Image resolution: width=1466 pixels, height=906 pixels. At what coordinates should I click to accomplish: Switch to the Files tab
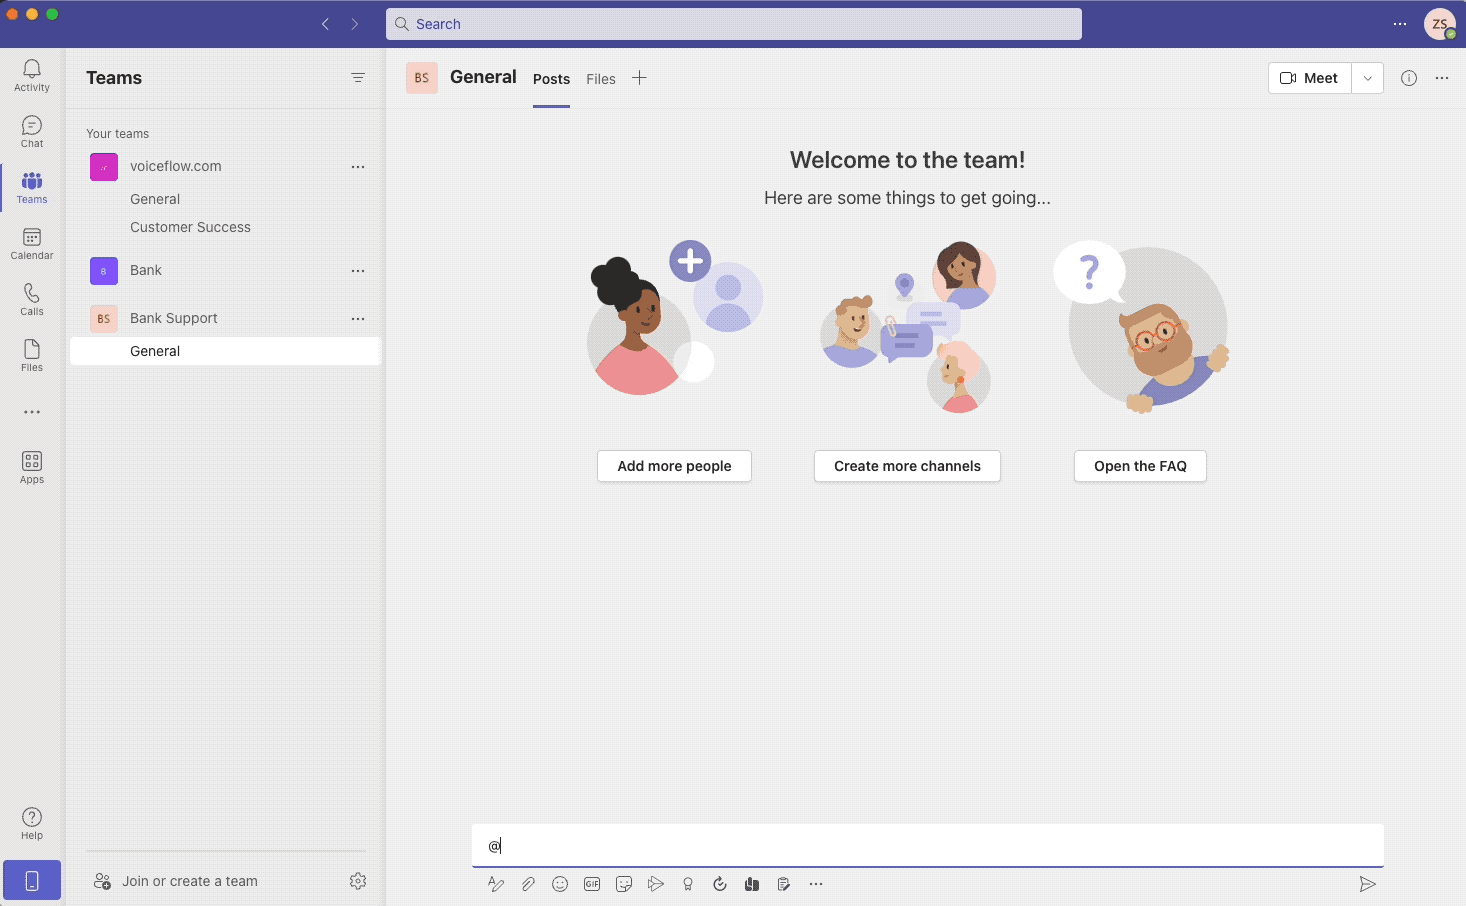(x=601, y=79)
